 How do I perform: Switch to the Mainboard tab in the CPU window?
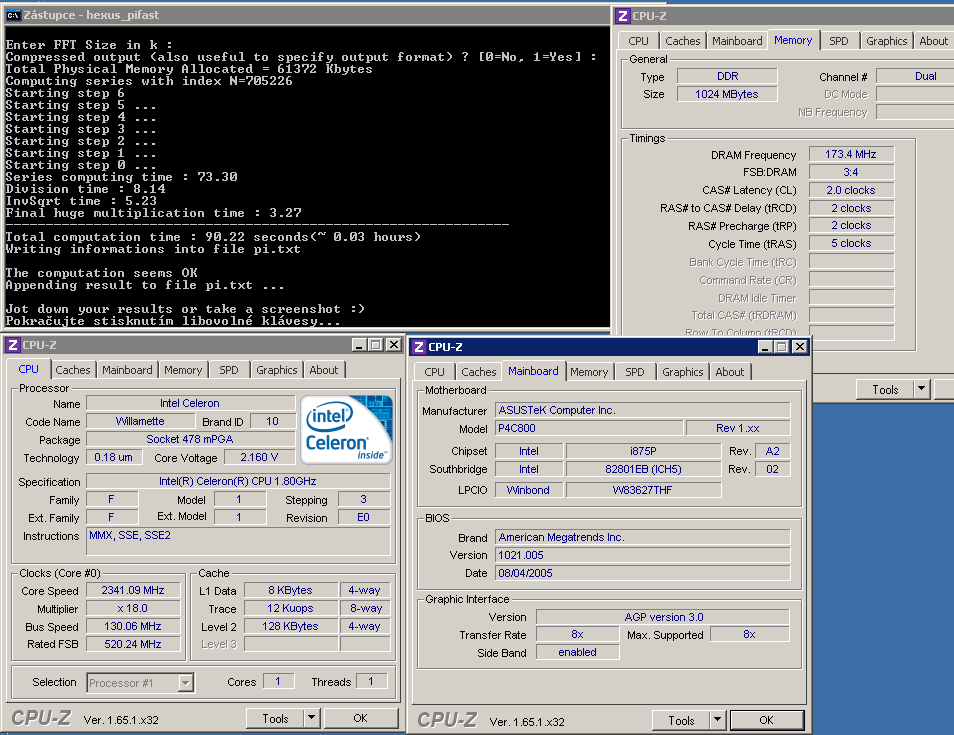click(127, 370)
